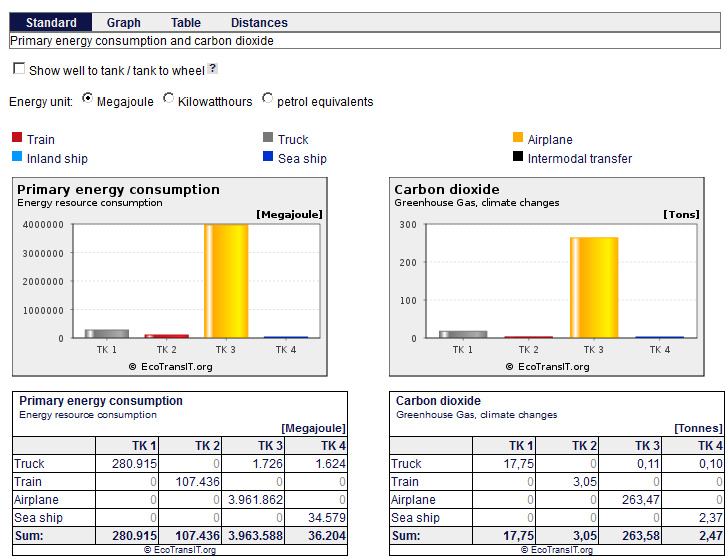Select the Standard tab
The width and height of the screenshot is (726, 560).
pyautogui.click(x=51, y=22)
